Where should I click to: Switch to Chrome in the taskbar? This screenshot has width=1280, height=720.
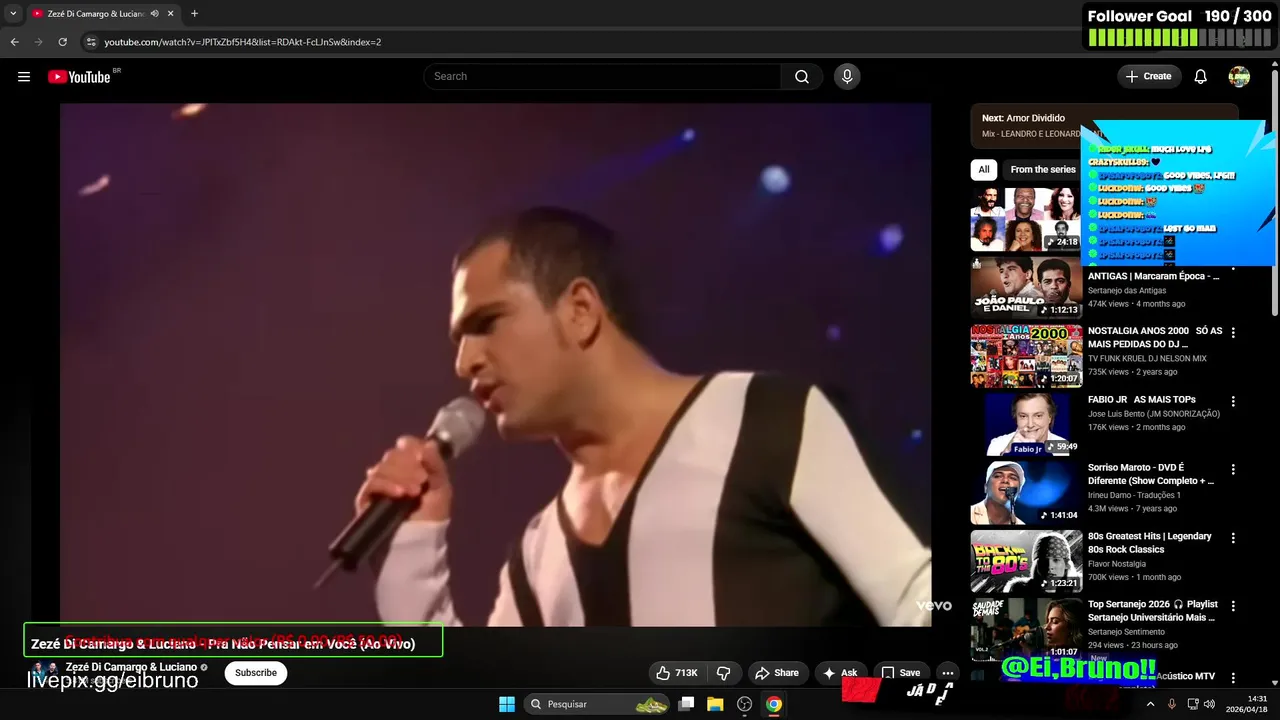point(773,704)
